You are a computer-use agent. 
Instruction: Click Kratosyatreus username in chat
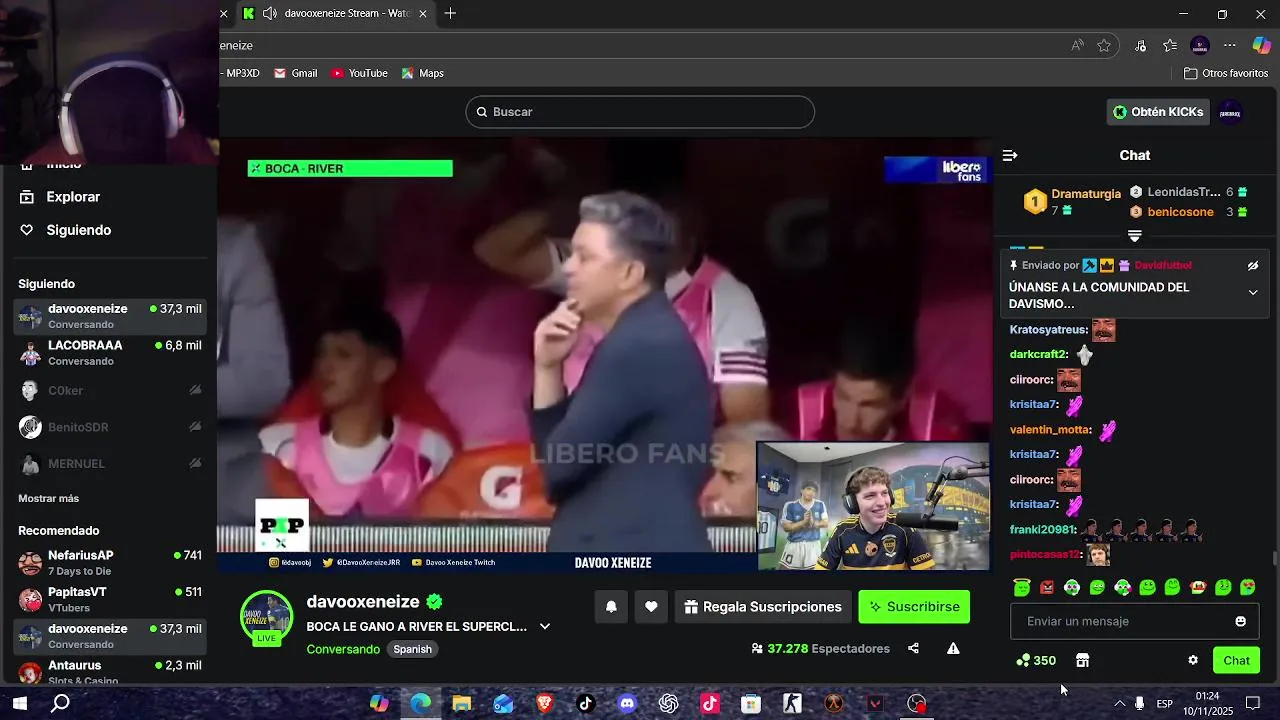click(1049, 330)
